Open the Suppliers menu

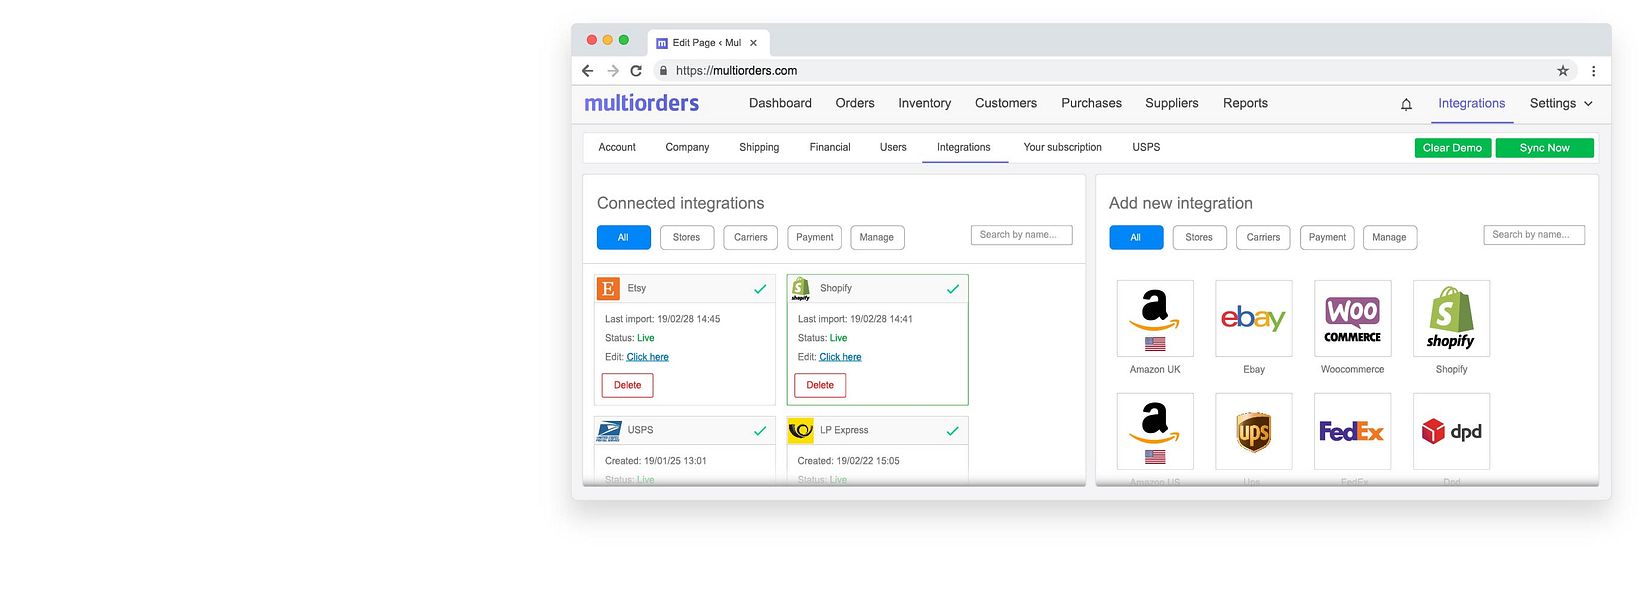pos(1172,103)
